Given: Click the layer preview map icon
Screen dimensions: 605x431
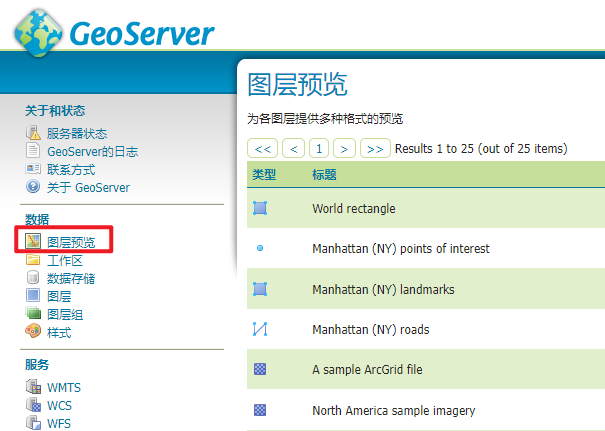Looking at the screenshot, I should (33, 241).
